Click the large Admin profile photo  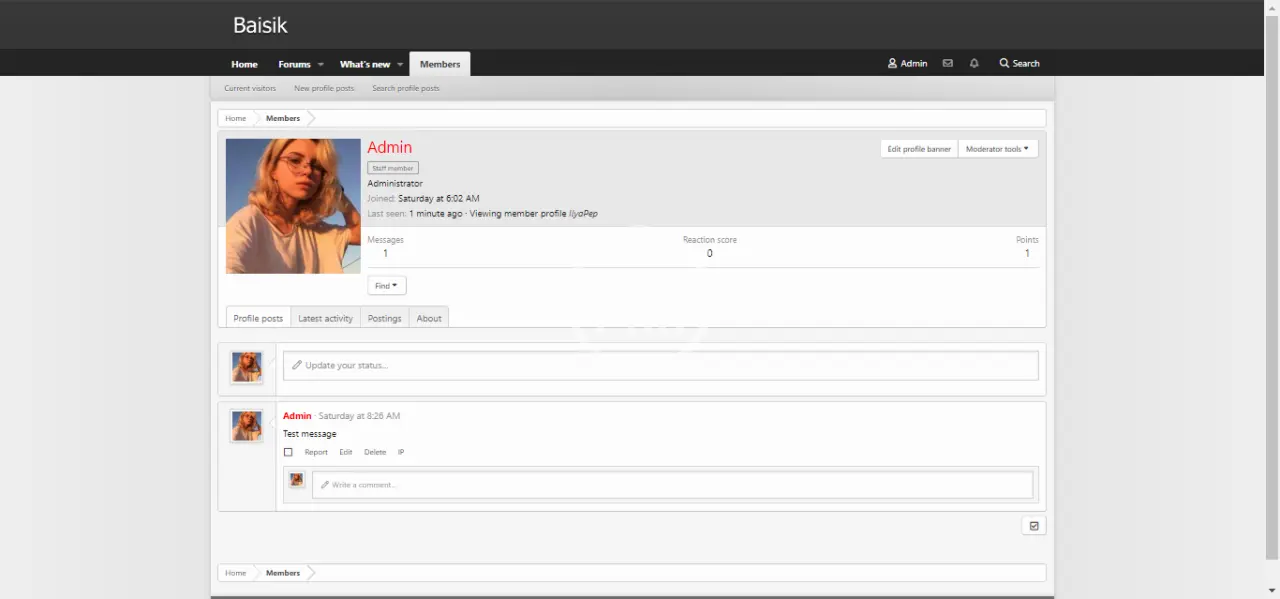tap(293, 206)
